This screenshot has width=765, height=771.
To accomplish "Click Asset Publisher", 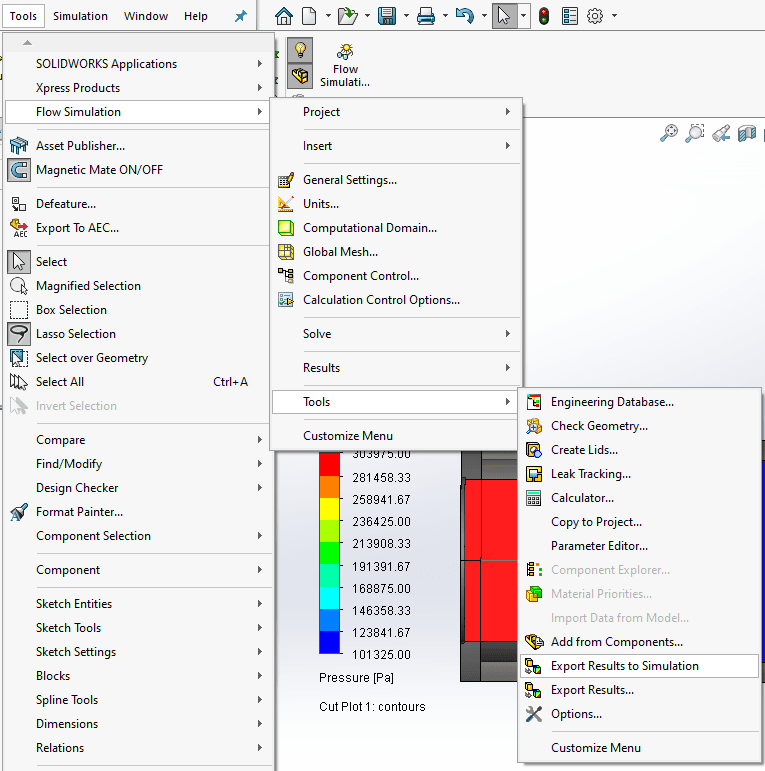I will [139, 146].
